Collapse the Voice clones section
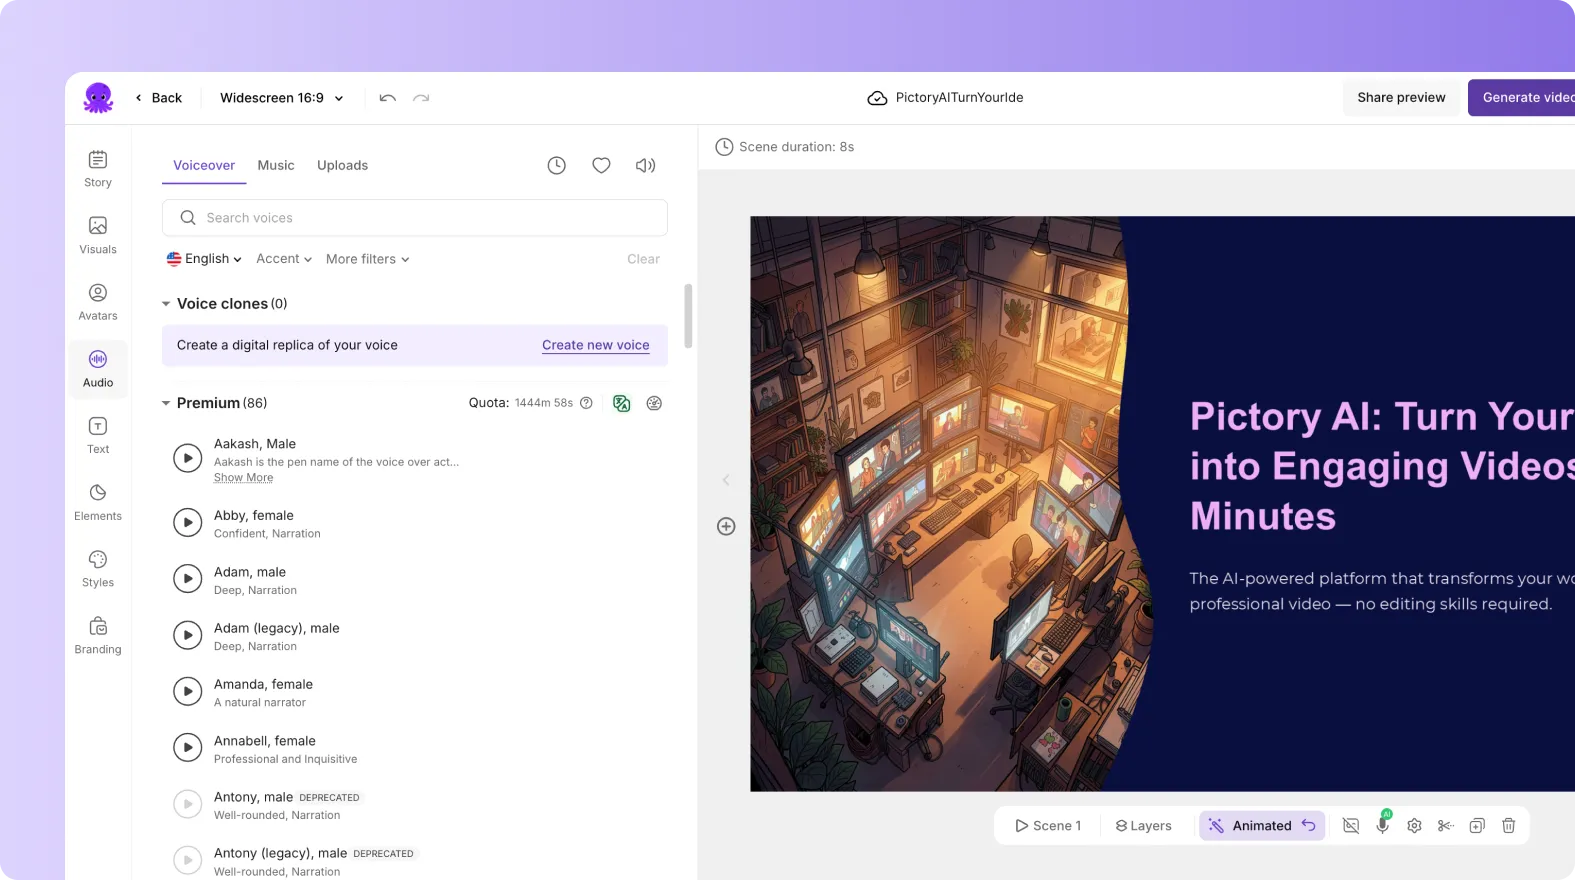Viewport: 1575px width, 880px height. coord(166,304)
